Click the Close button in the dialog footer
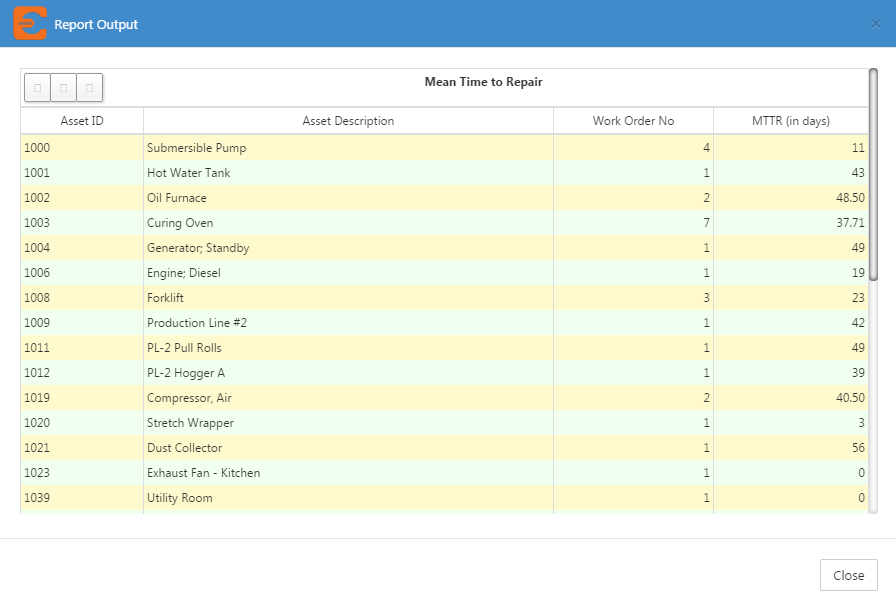Image resolution: width=896 pixels, height=609 pixels. click(849, 575)
